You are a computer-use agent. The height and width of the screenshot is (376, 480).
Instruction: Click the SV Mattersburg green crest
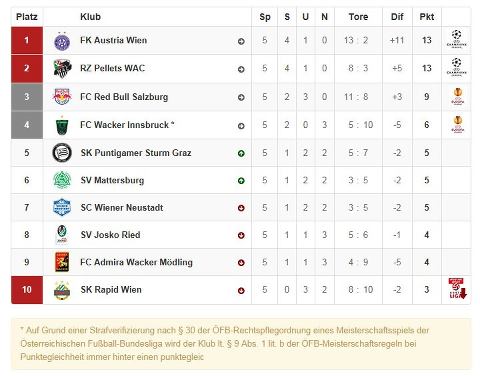[62, 180]
